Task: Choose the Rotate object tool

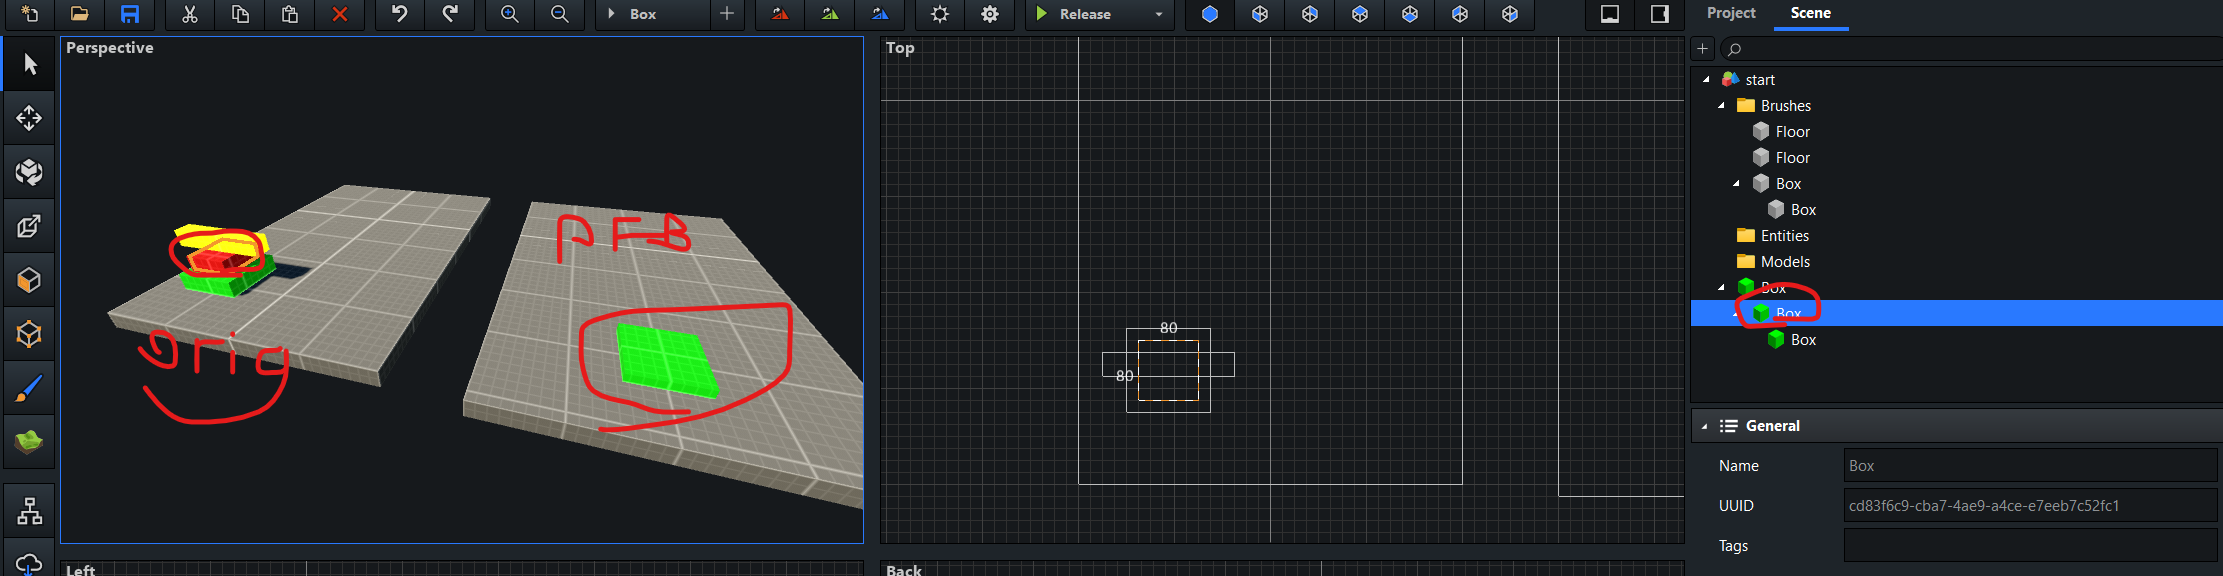Action: (29, 172)
